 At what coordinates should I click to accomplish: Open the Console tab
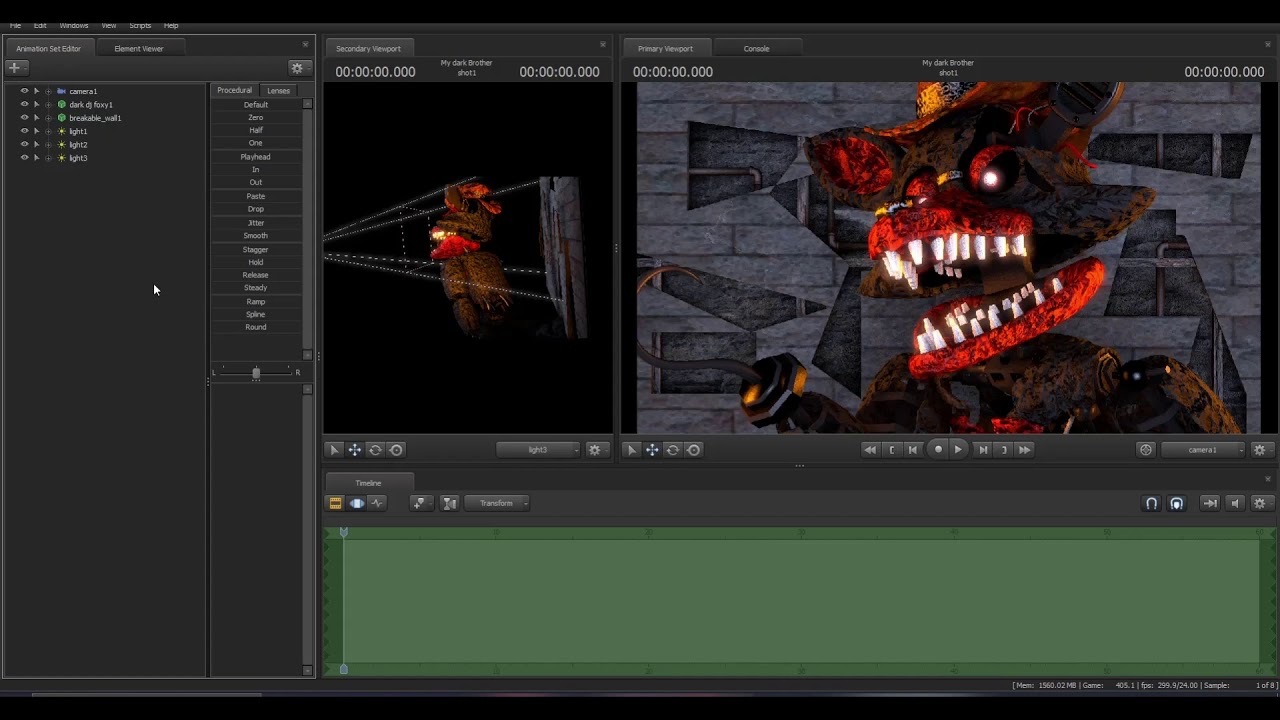tap(756, 48)
